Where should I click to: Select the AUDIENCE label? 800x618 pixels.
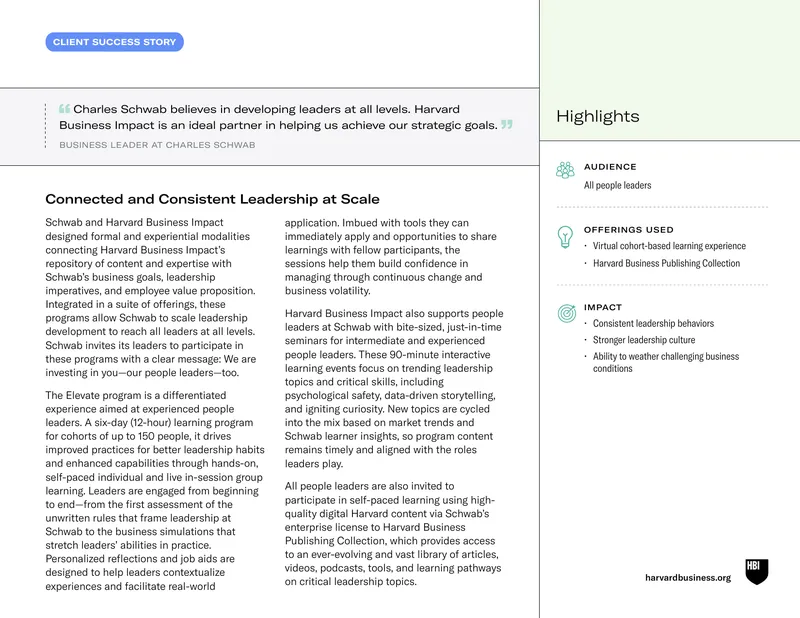tap(610, 167)
